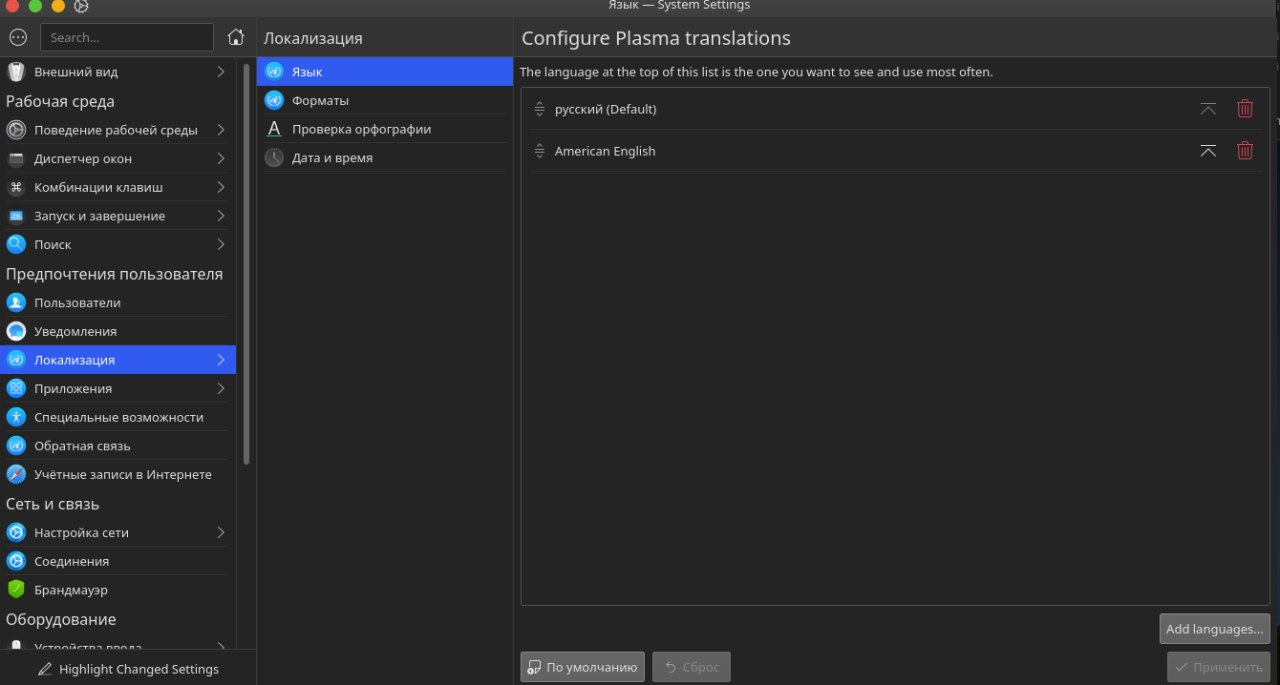Toggle Highlight Changed Settings
The image size is (1280, 685).
[128, 669]
